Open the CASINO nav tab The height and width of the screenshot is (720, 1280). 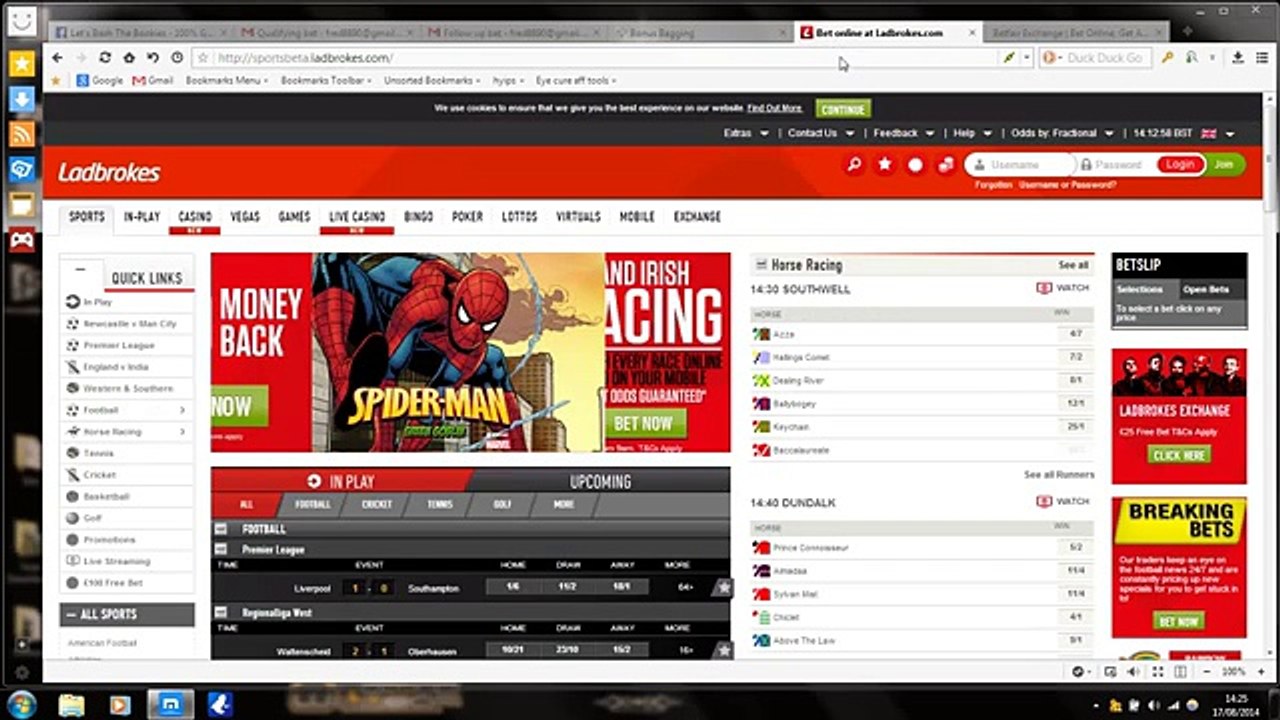[x=195, y=216]
